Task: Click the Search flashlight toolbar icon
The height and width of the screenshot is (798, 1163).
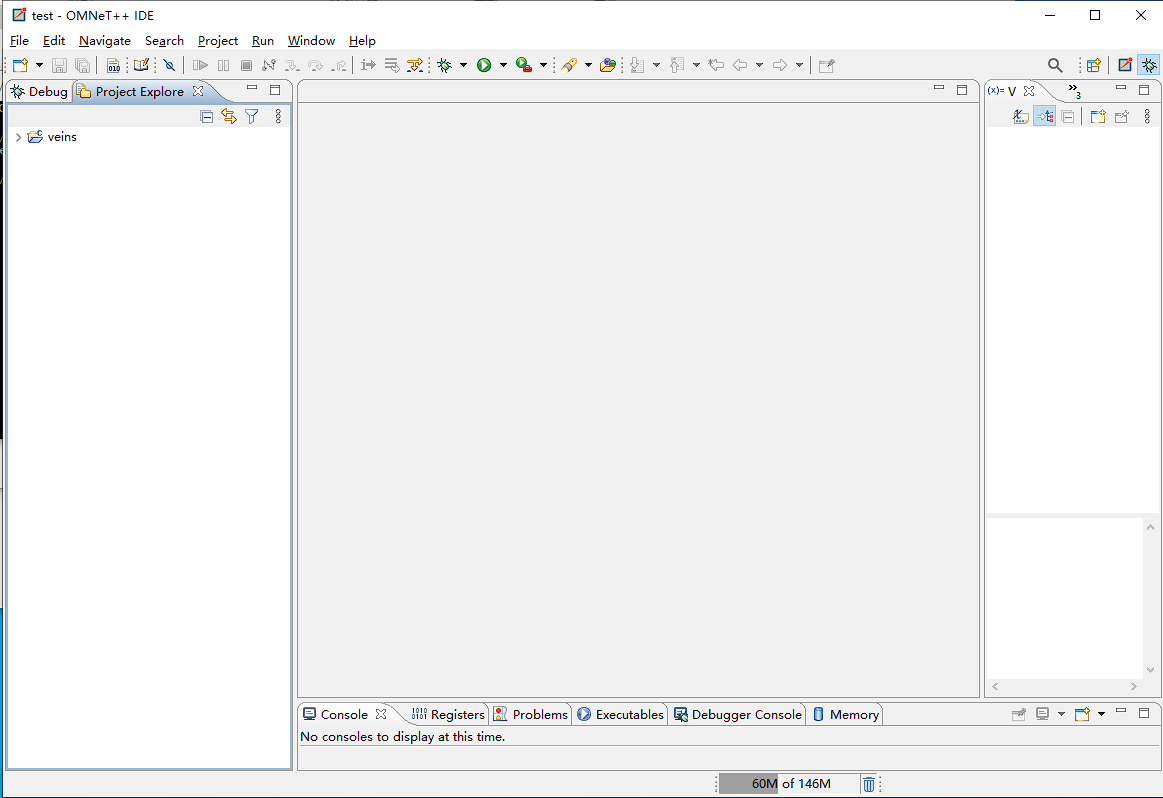Action: click(570, 65)
